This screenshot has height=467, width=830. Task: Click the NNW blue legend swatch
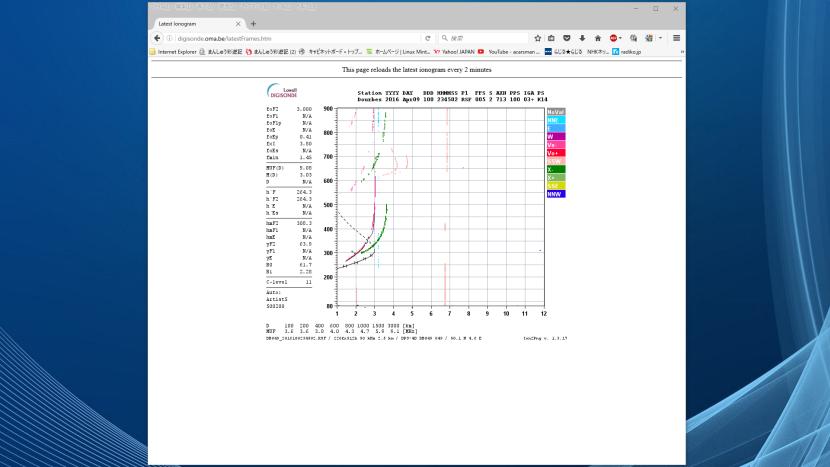point(556,194)
